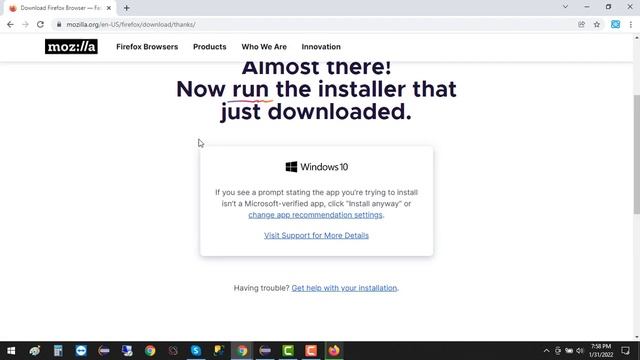Click the browser forward arrow

click(x=25, y=24)
